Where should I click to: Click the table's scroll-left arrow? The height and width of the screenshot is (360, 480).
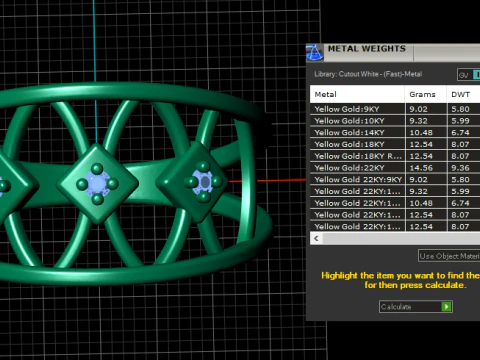coord(316,239)
